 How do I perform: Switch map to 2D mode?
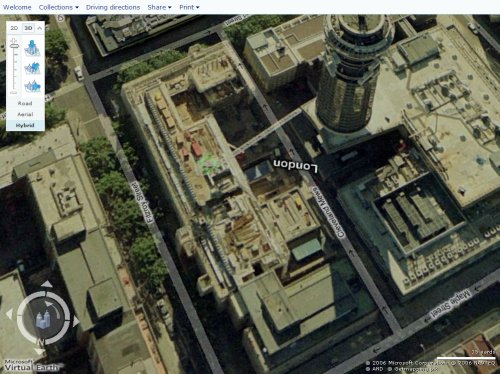pos(14,28)
